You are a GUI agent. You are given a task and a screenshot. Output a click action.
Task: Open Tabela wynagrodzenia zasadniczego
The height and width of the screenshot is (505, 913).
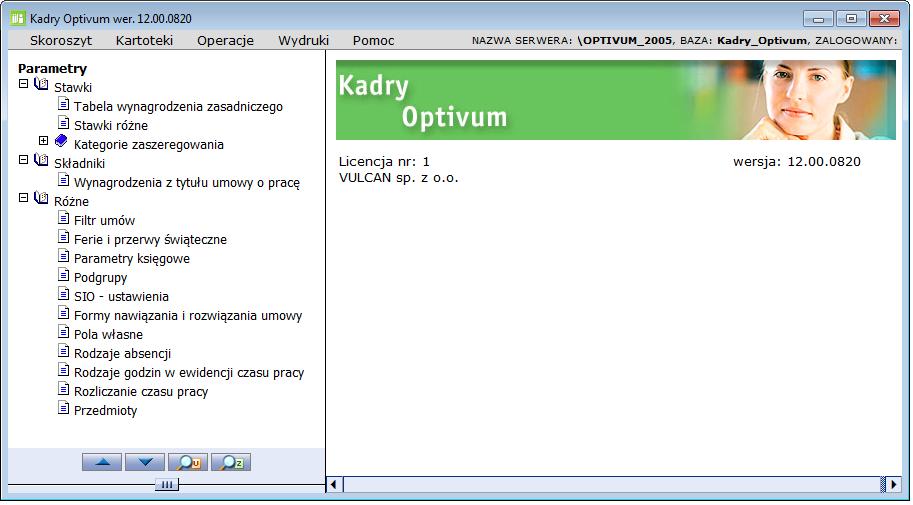(178, 107)
